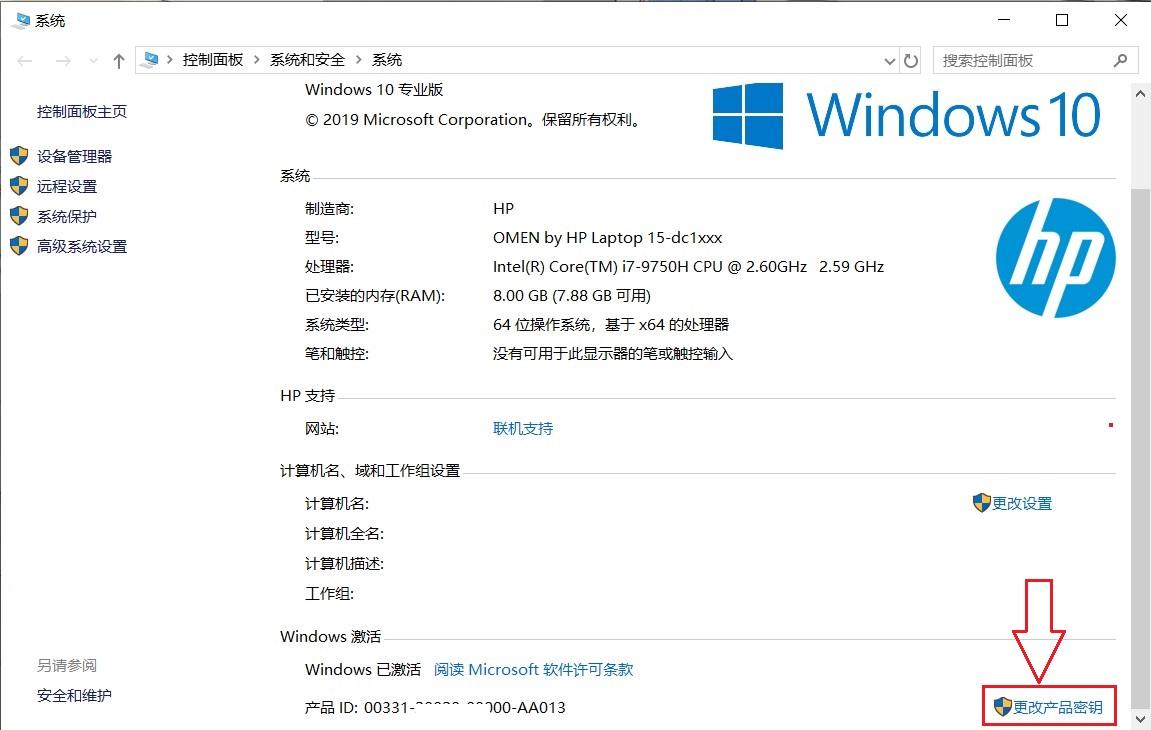Open 远程设置 from the sidebar
The image size is (1151, 730).
click(68, 187)
